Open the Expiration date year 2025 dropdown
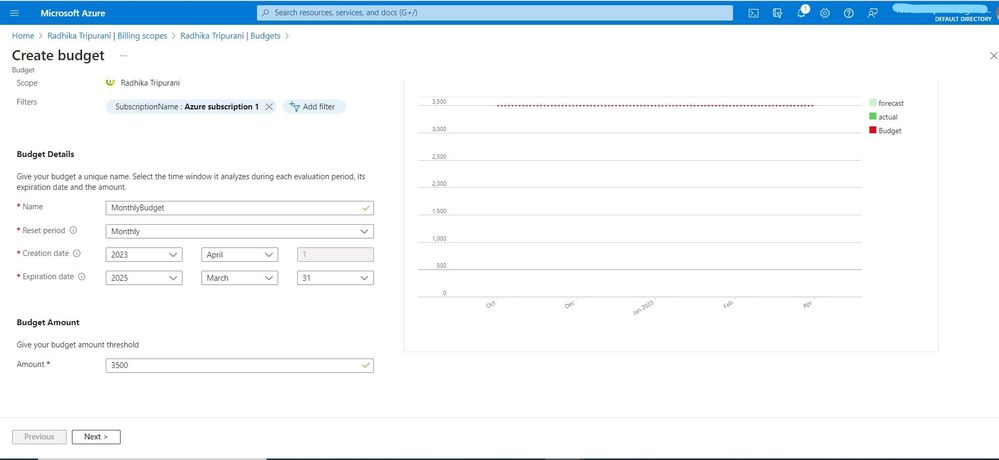The height and width of the screenshot is (460, 999). 144,278
